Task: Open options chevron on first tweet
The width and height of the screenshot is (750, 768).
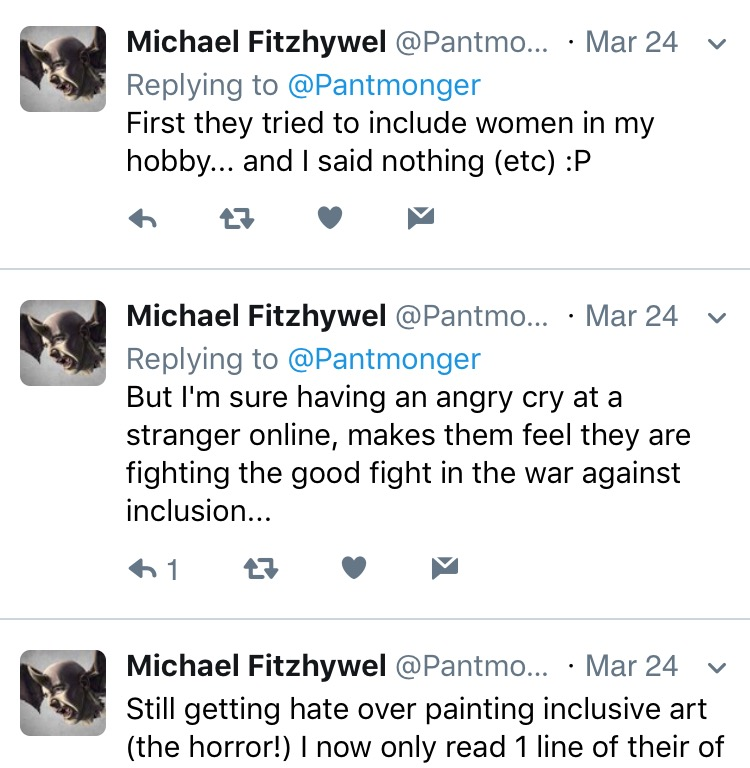Action: click(x=716, y=44)
